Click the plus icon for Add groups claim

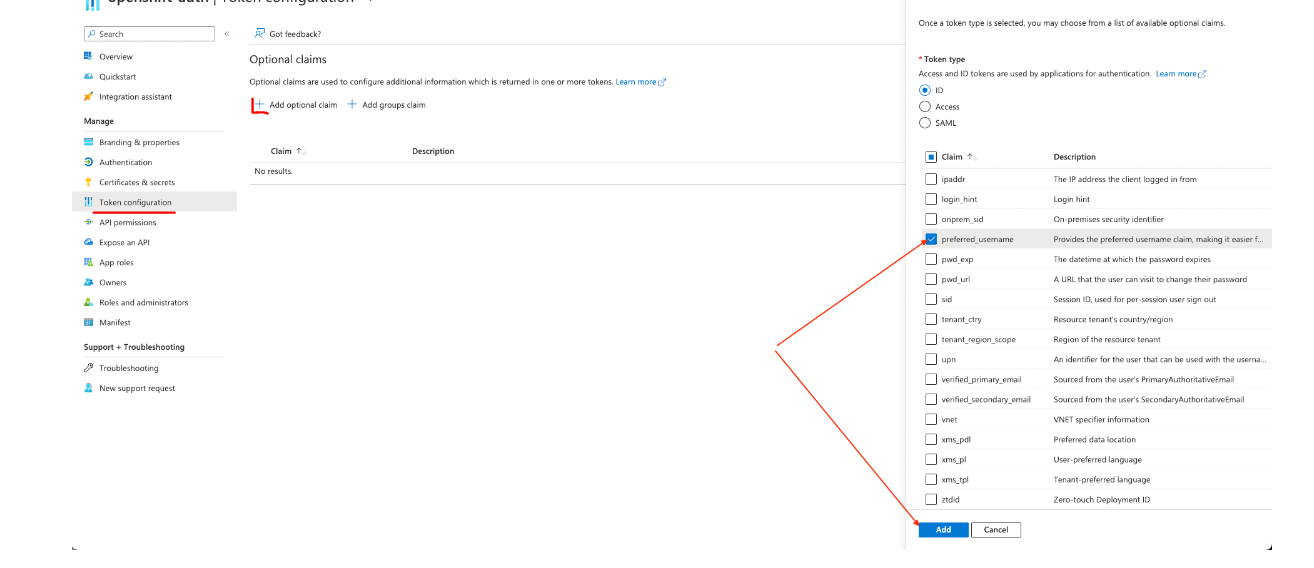click(352, 105)
